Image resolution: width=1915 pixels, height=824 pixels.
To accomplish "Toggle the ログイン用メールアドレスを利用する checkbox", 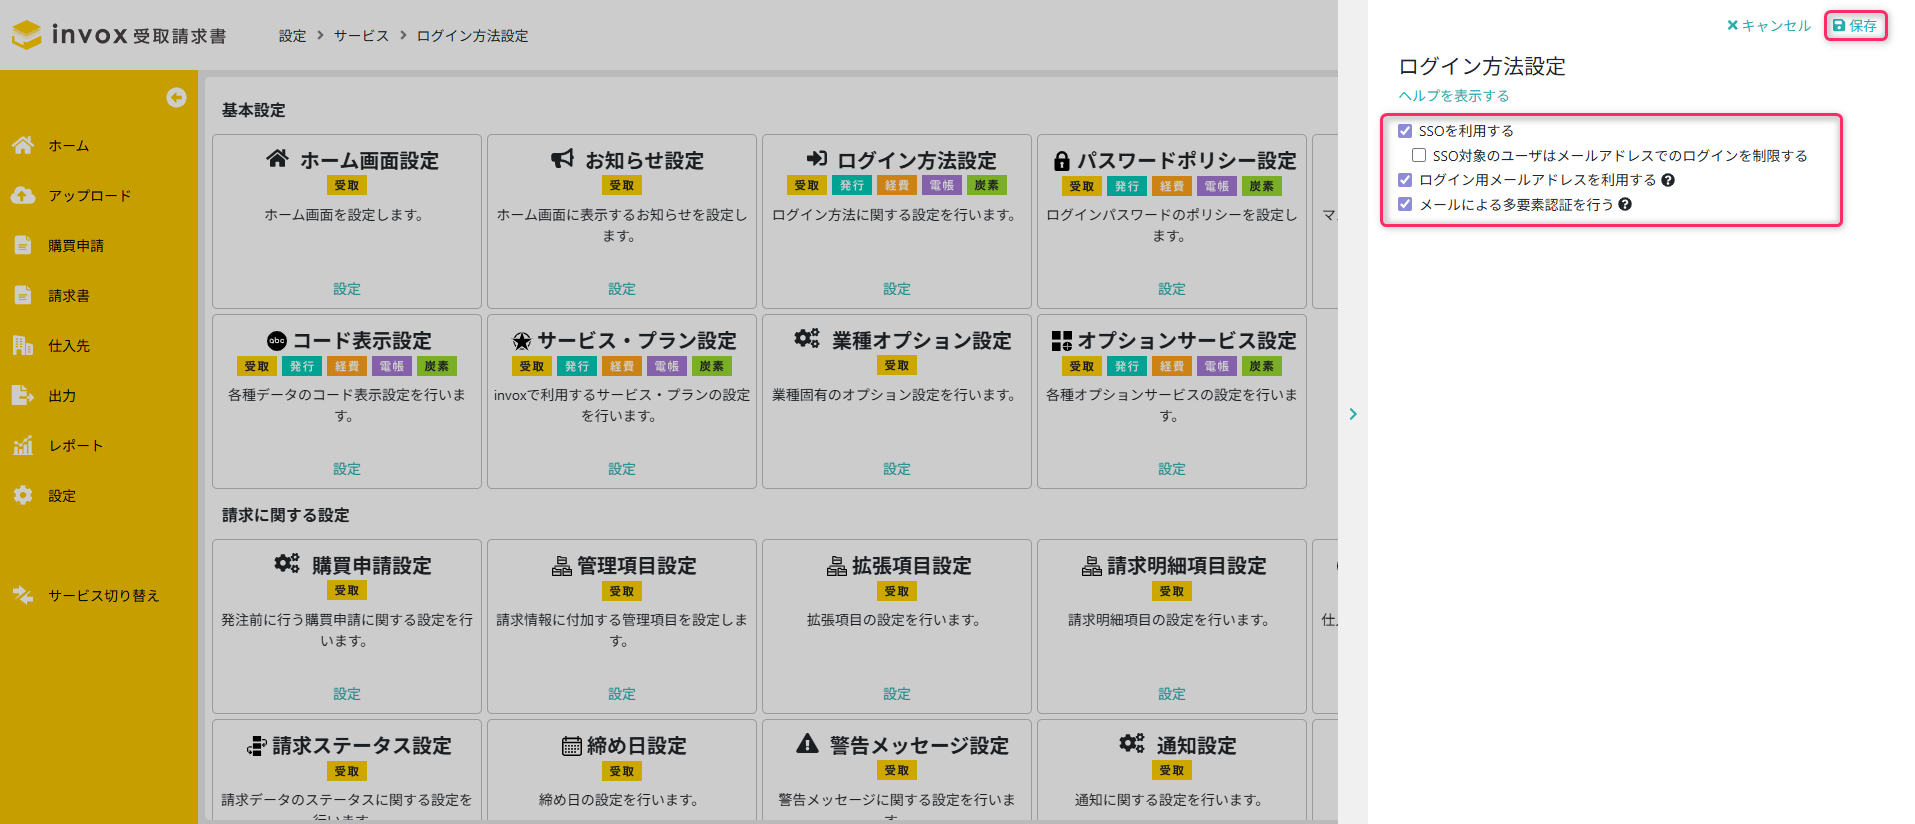I will click(x=1405, y=180).
